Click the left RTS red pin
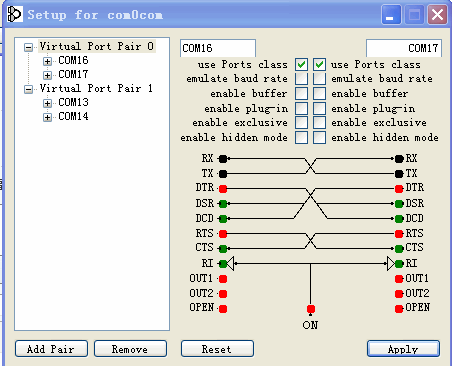452x366 pixels. (x=223, y=234)
